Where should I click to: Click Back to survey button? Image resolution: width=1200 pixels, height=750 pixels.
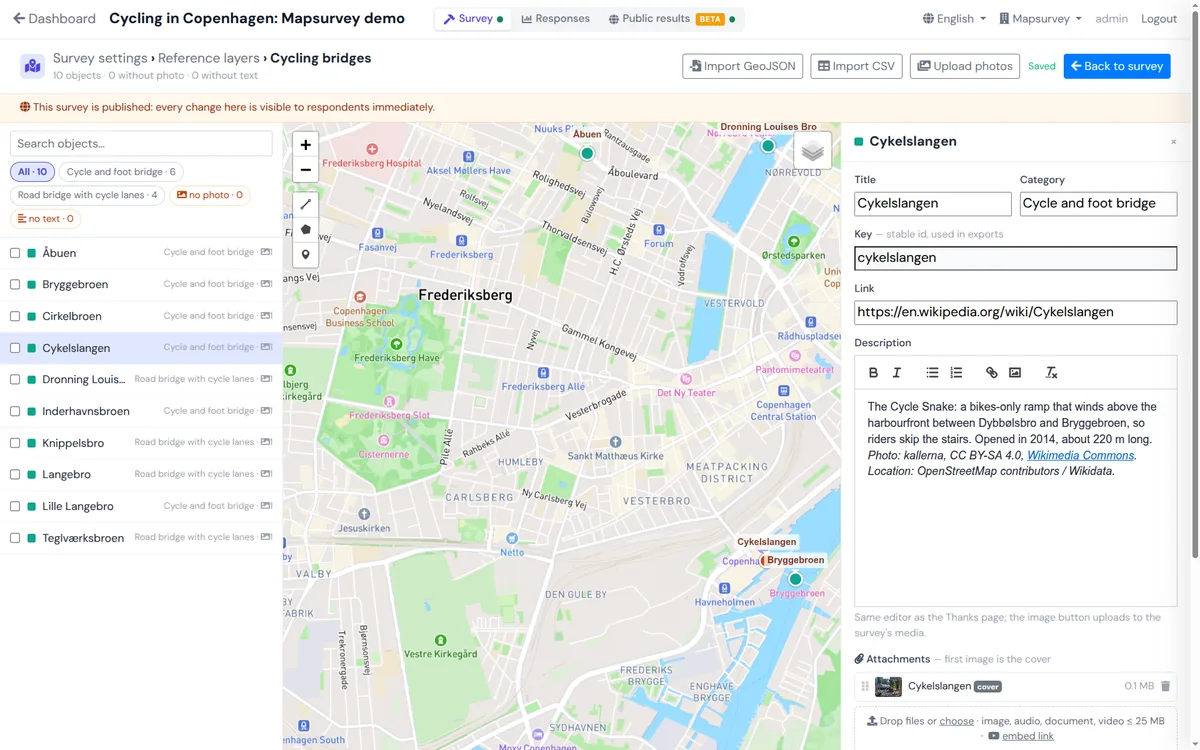(x=1117, y=66)
